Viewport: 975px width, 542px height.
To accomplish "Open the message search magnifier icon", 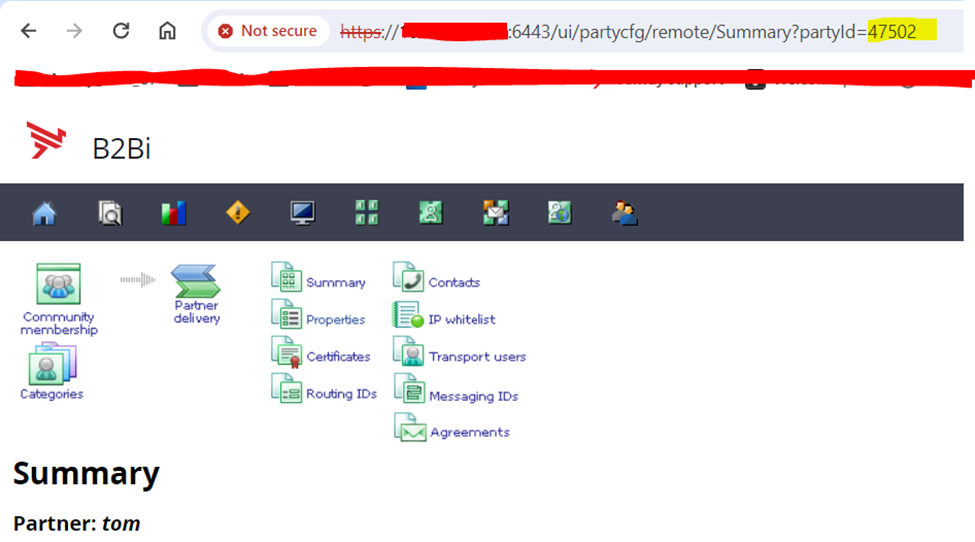I will pos(110,213).
